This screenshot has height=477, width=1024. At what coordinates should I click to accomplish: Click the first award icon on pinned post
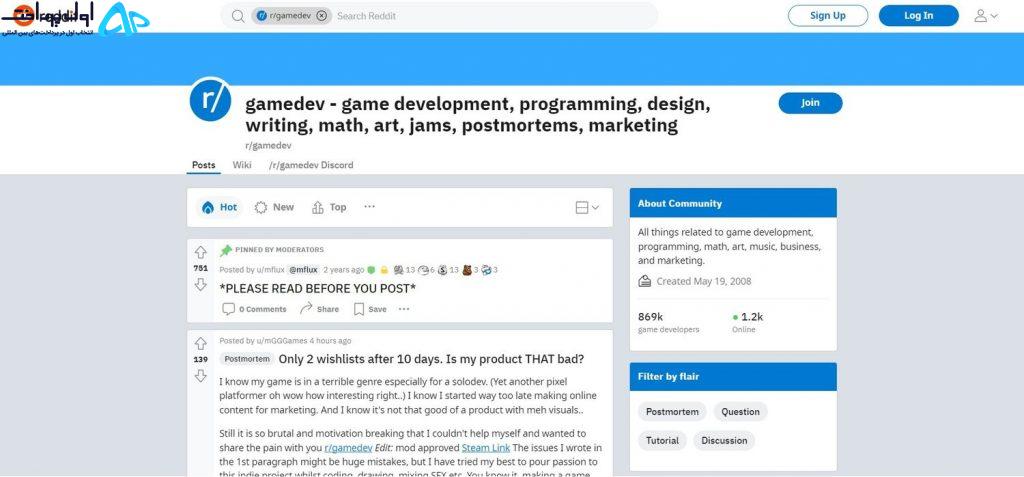click(398, 269)
